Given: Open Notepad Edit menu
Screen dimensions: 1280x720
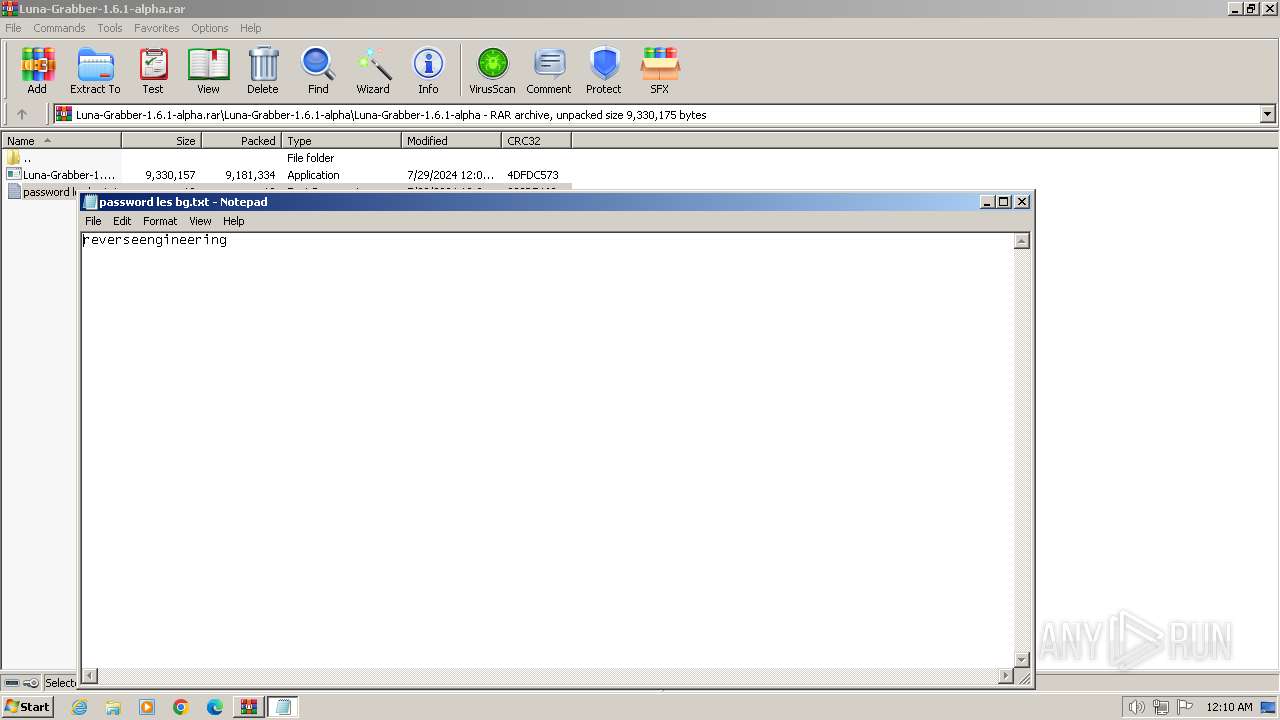Looking at the screenshot, I should click(122, 221).
